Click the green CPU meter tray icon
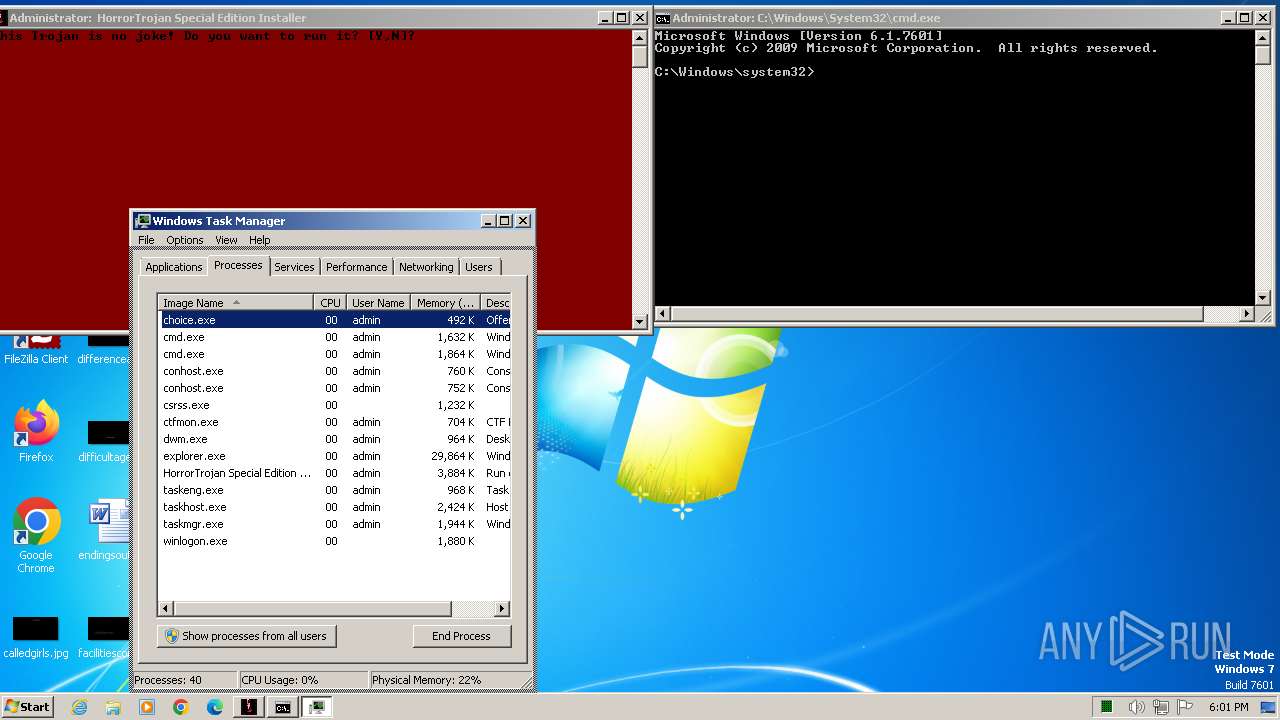This screenshot has width=1280, height=720. [x=1107, y=707]
